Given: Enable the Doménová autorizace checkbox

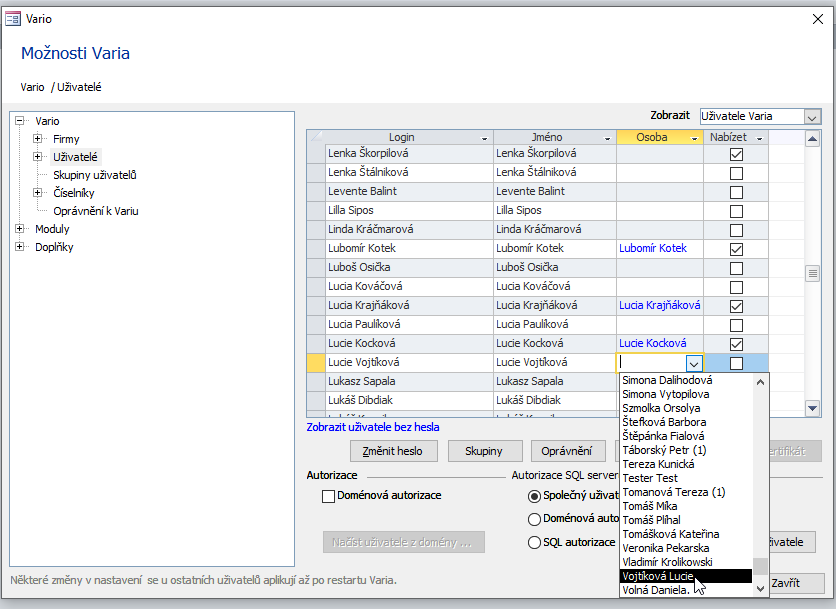Looking at the screenshot, I should (328, 496).
